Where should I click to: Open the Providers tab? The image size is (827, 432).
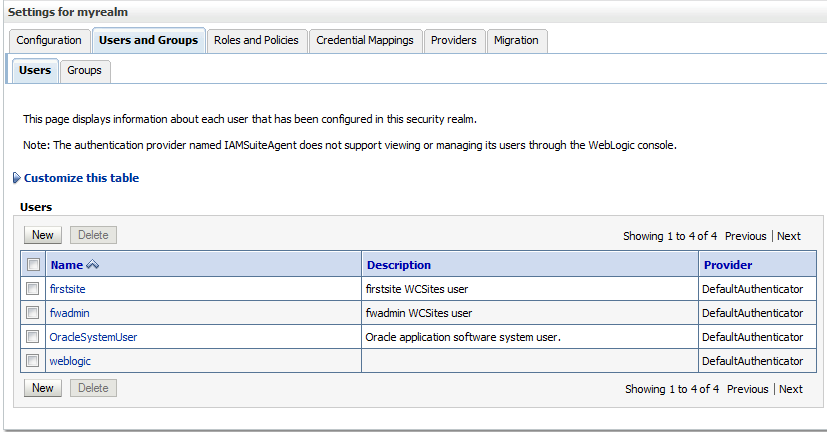[x=454, y=41]
